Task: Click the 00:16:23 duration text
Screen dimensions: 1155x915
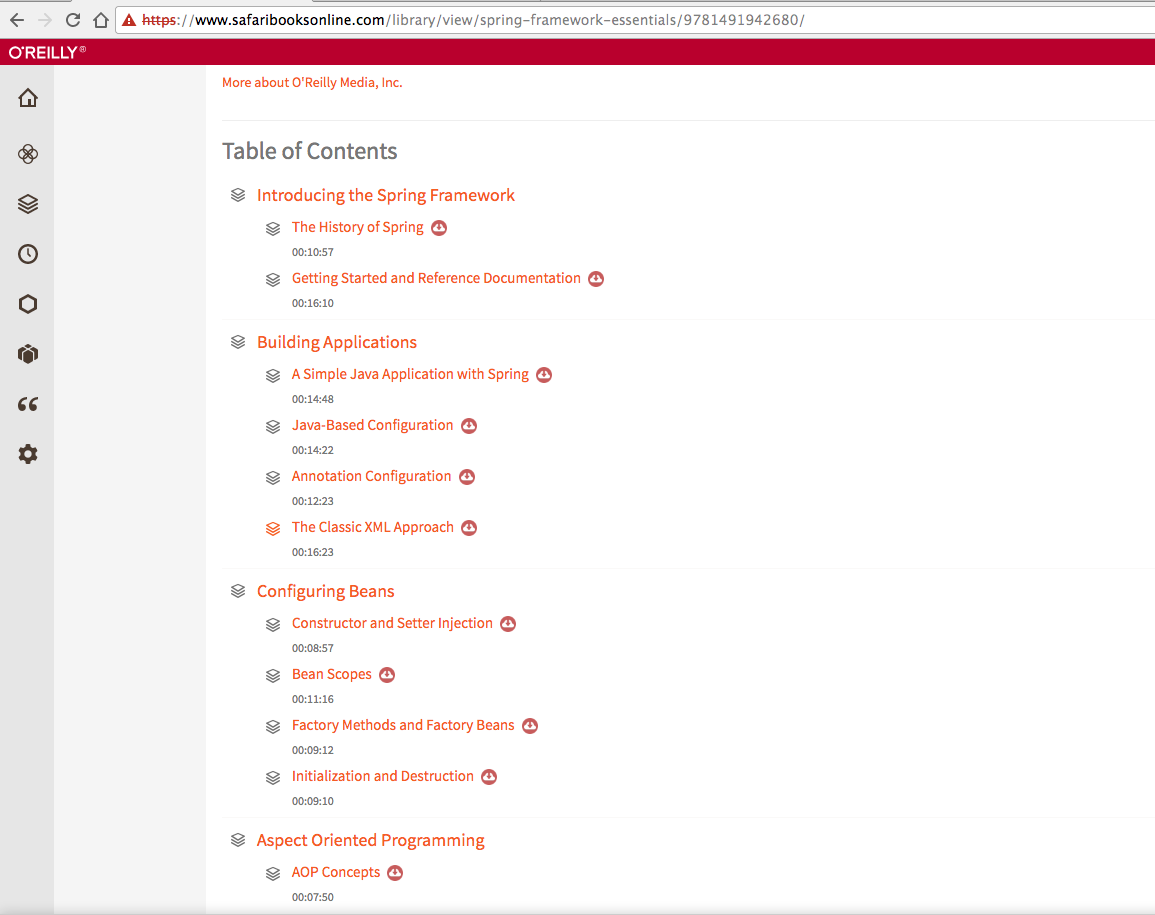Action: 312,552
